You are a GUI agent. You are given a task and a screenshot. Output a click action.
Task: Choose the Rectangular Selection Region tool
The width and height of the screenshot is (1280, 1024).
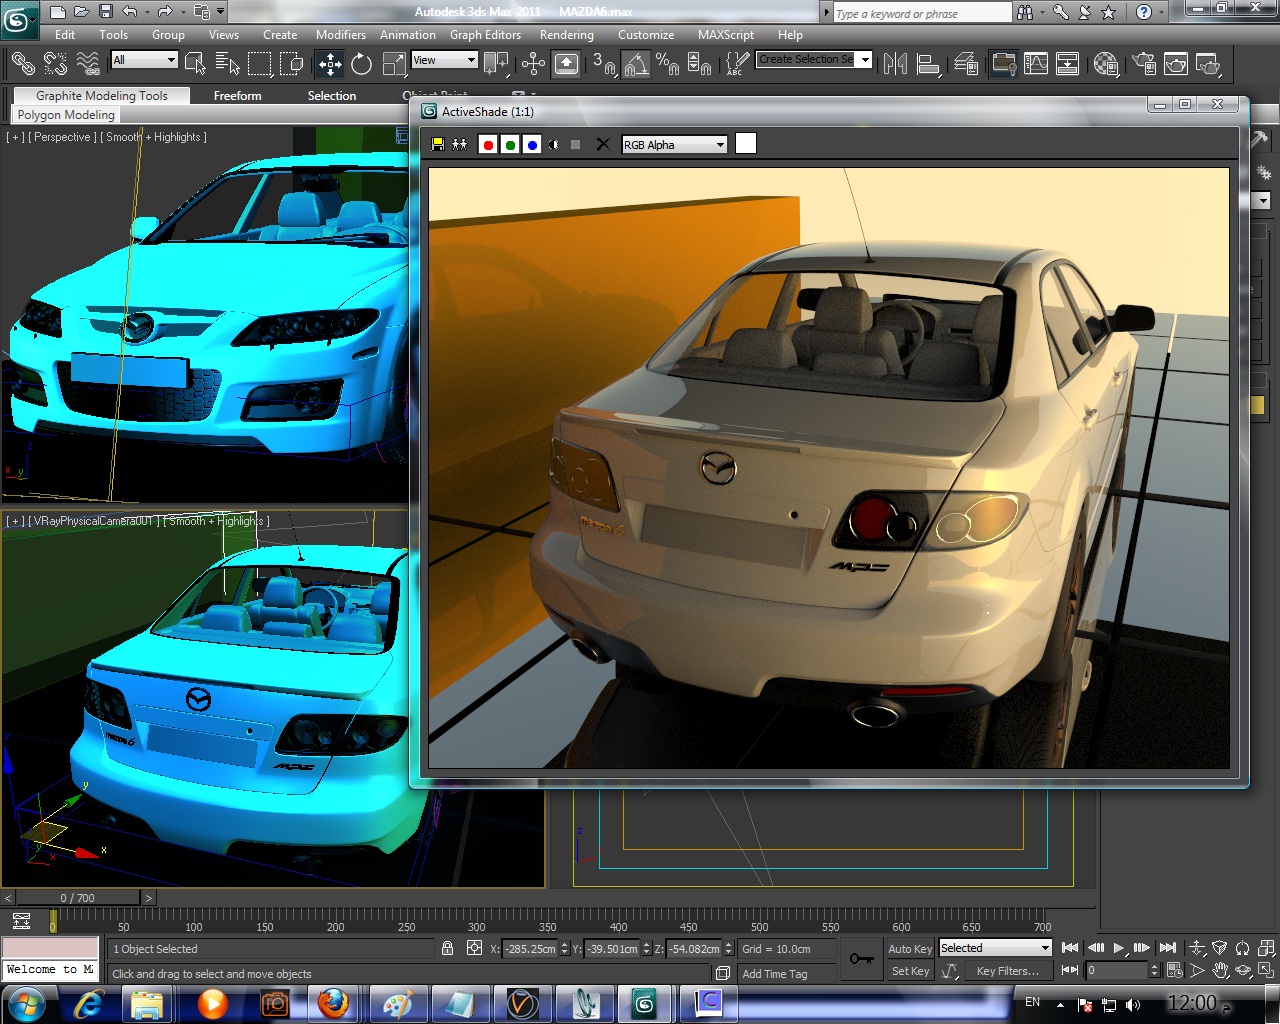click(259, 64)
